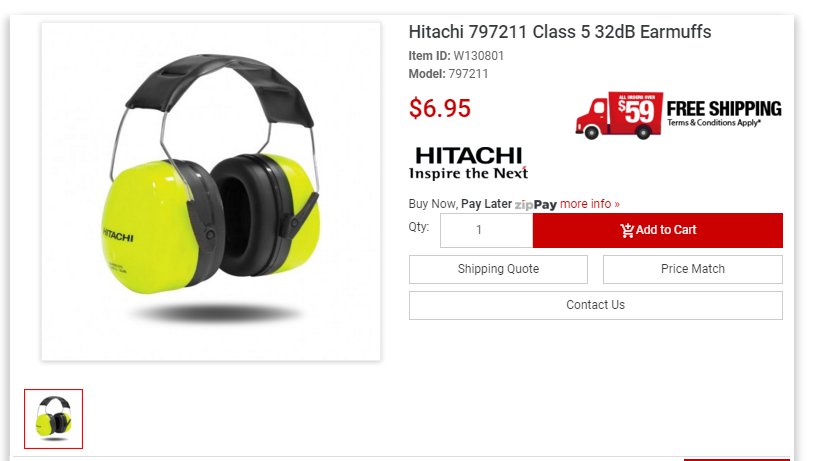Click the Terms & Conditions Apply text
820x461 pixels.
pos(714,123)
